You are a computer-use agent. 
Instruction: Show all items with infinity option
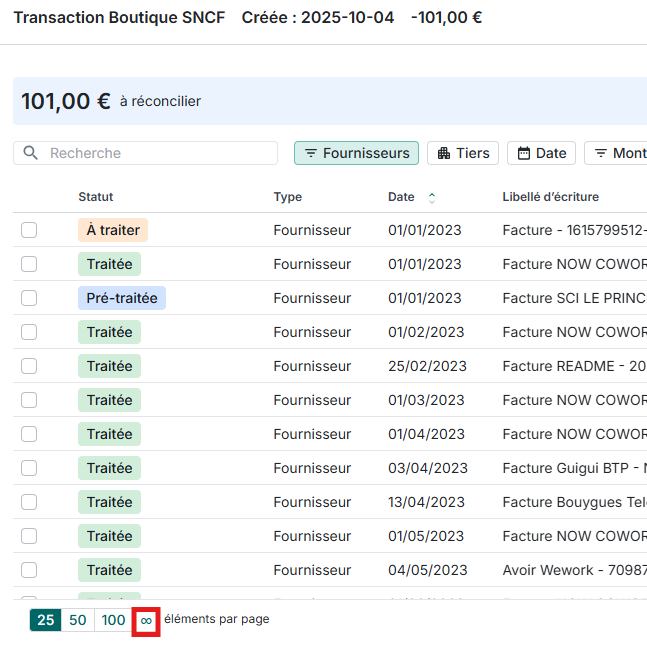[x=146, y=620]
